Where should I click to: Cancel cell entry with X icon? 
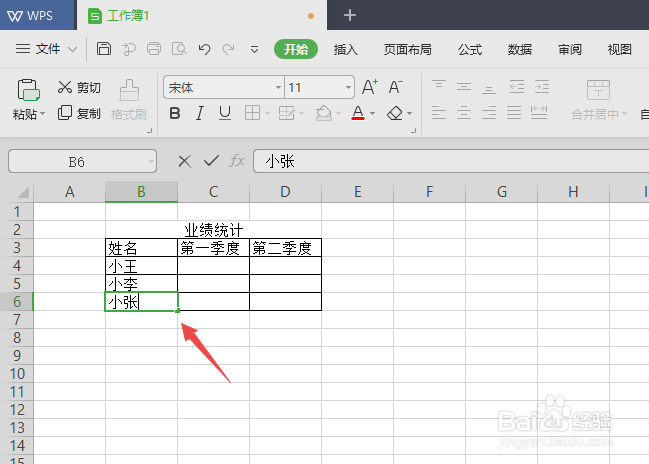coord(185,161)
